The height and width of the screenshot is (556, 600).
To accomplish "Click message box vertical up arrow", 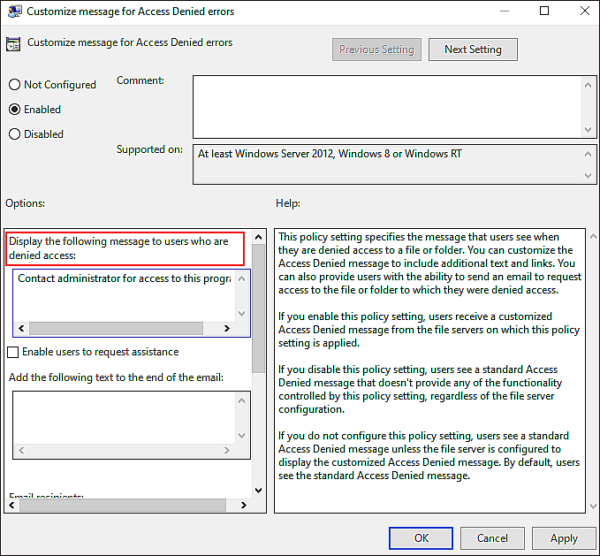I will click(242, 279).
